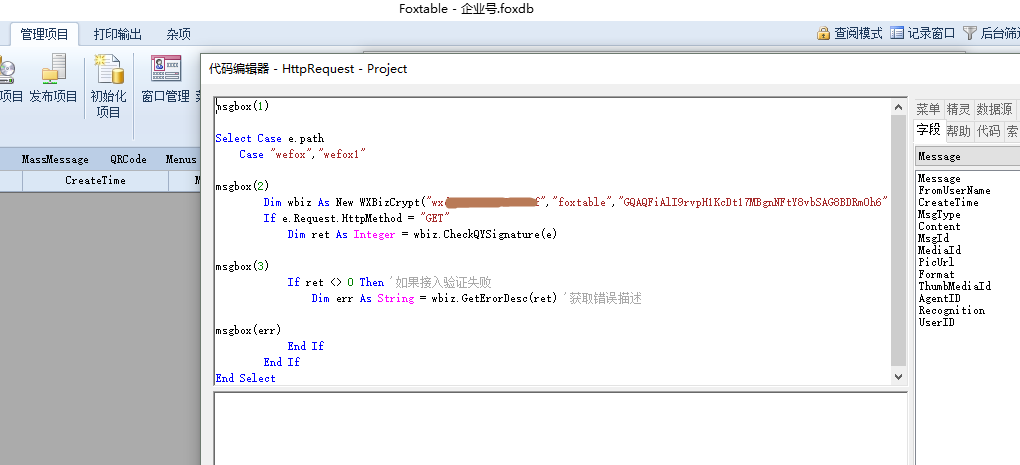Screen dimensions: 1020x465
Task: Open the QRCode table tab
Action: [x=128, y=159]
